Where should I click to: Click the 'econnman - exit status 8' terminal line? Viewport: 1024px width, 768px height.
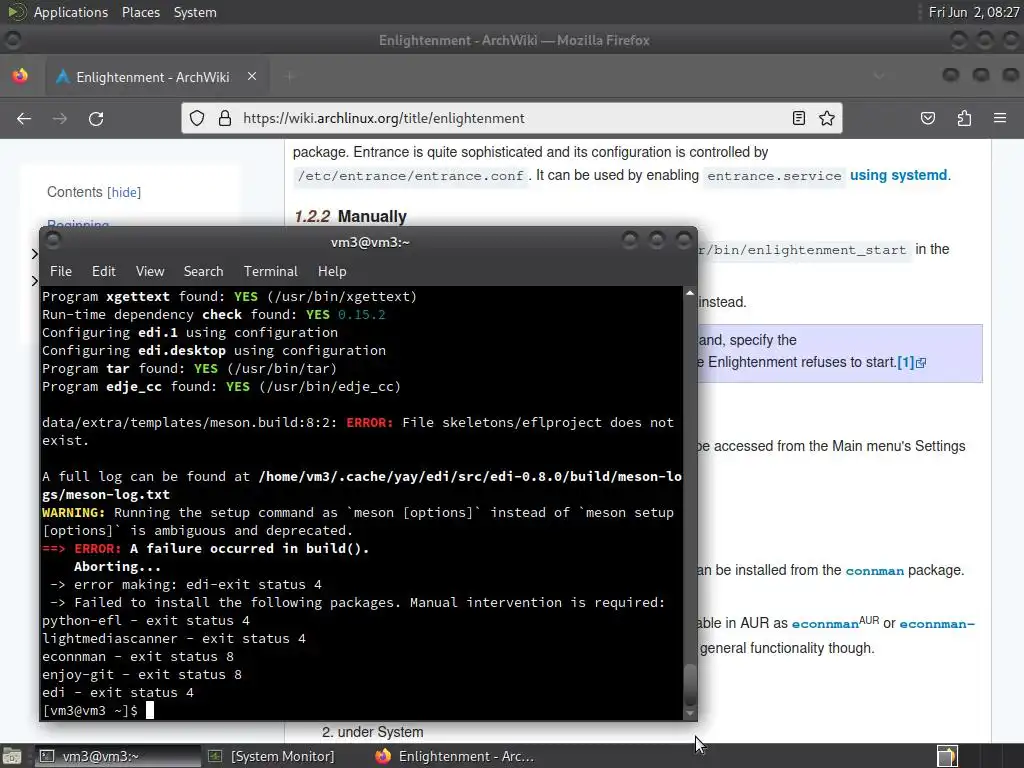click(x=138, y=656)
